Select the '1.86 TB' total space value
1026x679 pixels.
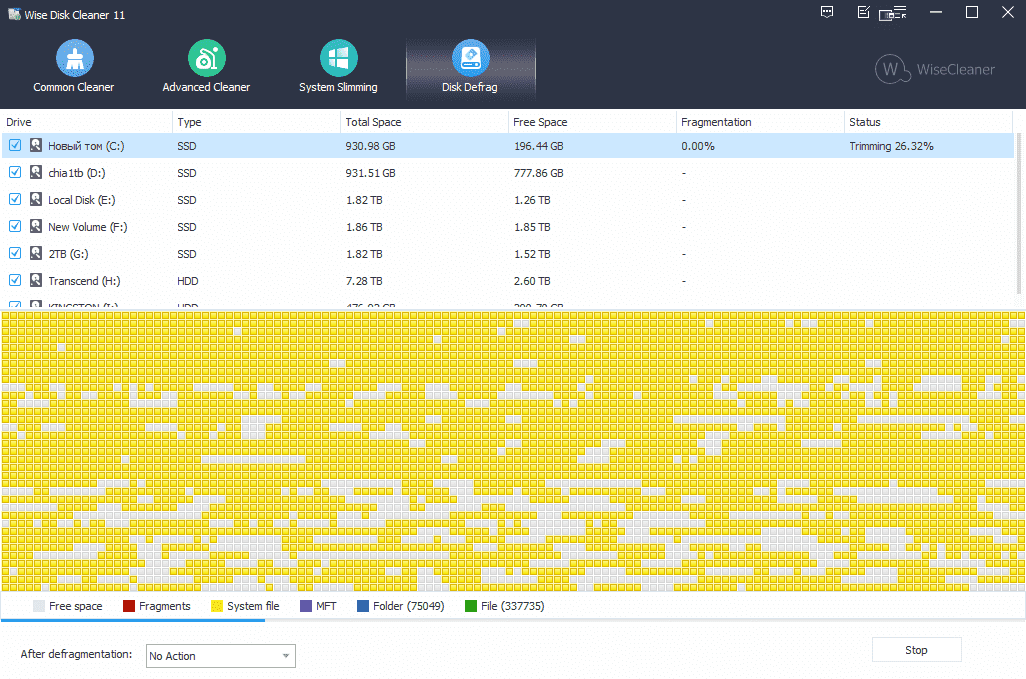pos(364,227)
